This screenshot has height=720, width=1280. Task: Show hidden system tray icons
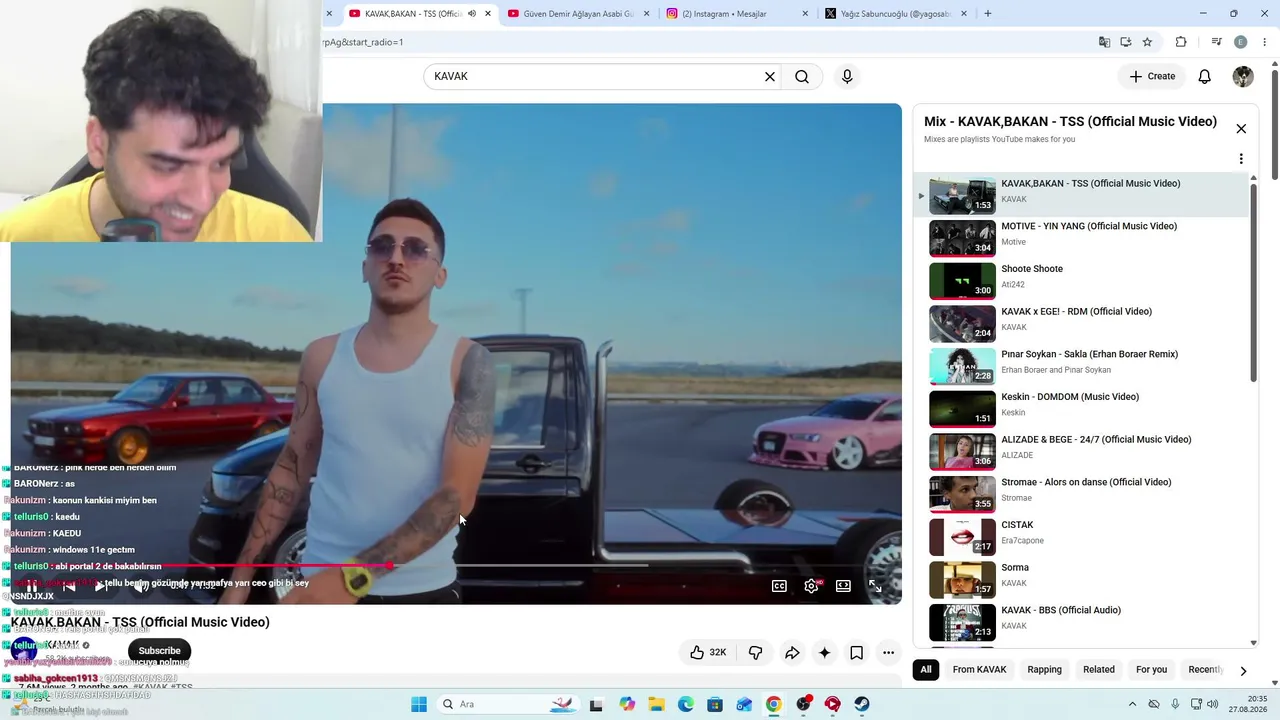pos(1132,704)
